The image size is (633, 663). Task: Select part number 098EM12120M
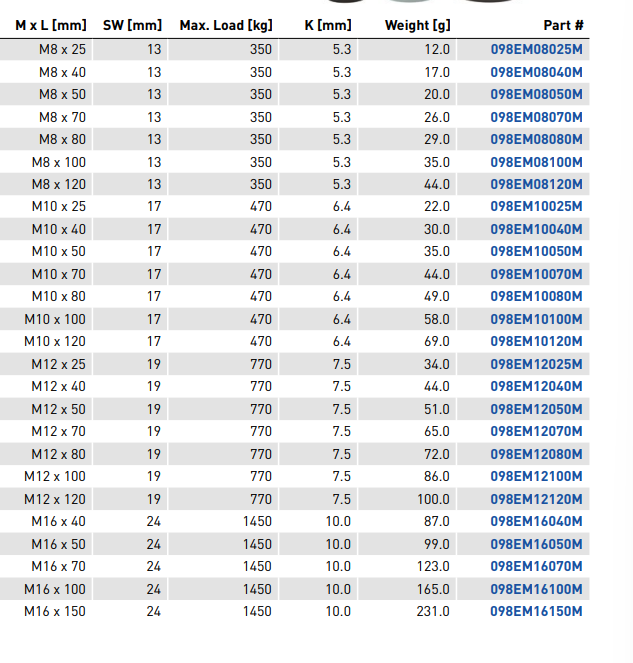point(536,499)
